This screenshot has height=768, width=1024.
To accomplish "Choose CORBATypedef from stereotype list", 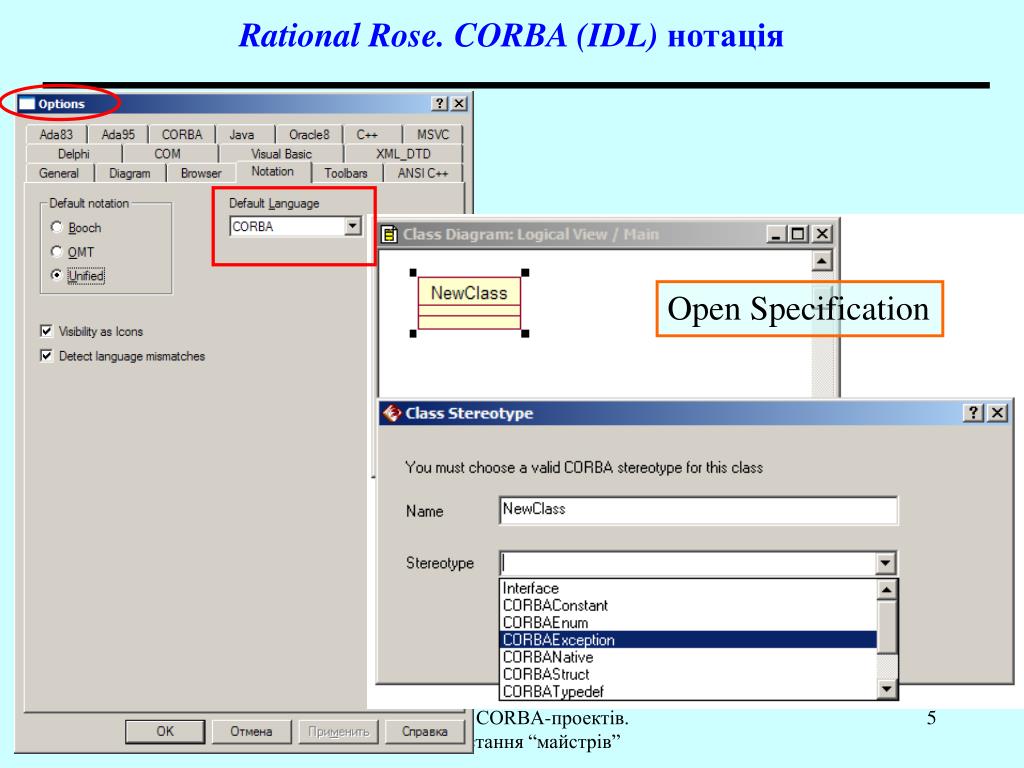I will tap(689, 691).
